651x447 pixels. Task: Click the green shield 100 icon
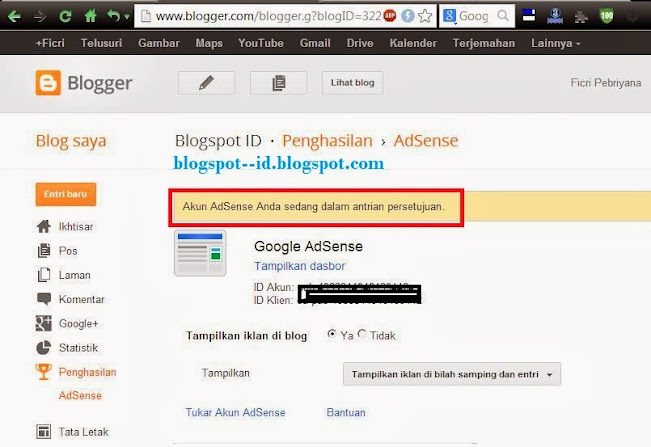click(606, 16)
